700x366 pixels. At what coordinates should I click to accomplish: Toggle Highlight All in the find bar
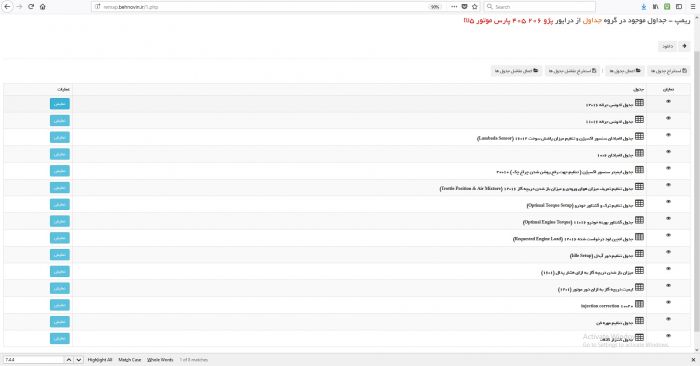pyautogui.click(x=100, y=360)
